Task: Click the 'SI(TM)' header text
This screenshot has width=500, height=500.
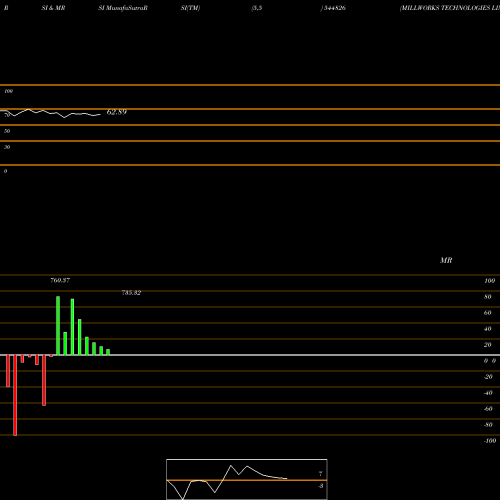Action: coord(190,8)
